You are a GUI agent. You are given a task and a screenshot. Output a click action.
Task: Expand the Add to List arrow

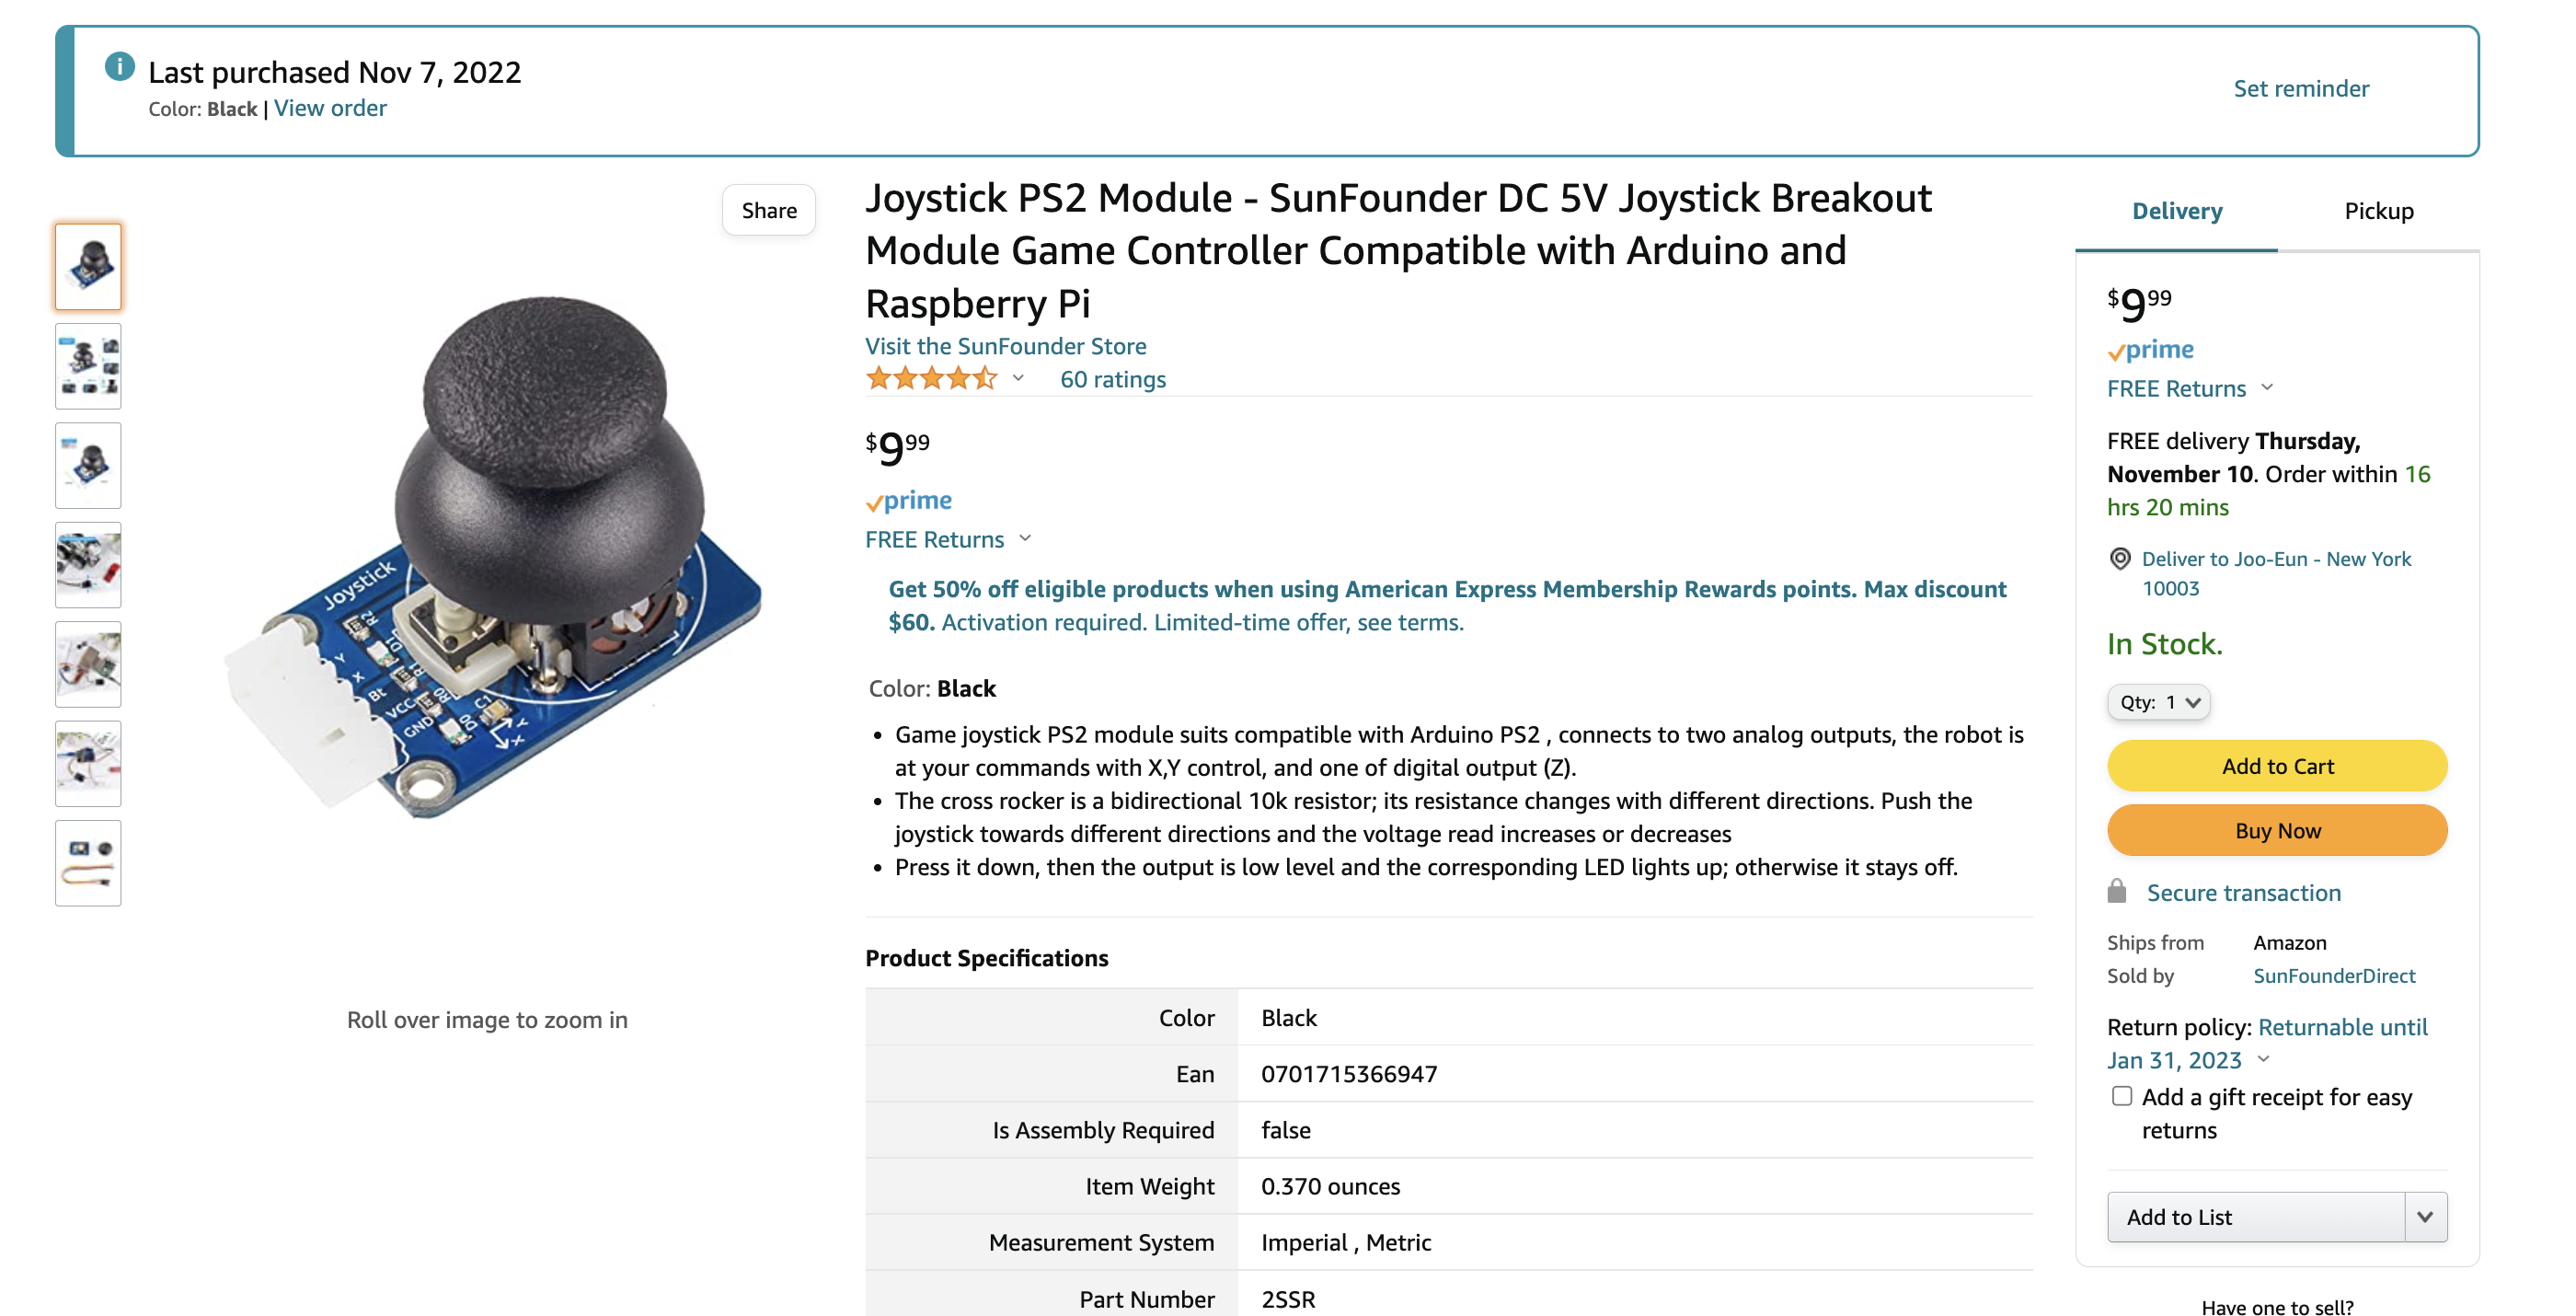2425,1217
